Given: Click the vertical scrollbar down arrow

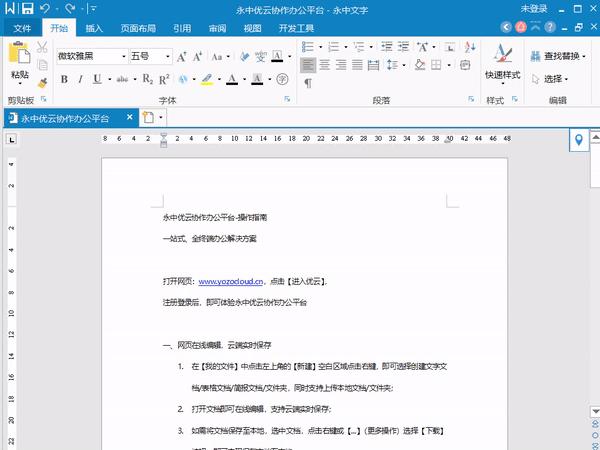Looking at the screenshot, I should [x=595, y=411].
